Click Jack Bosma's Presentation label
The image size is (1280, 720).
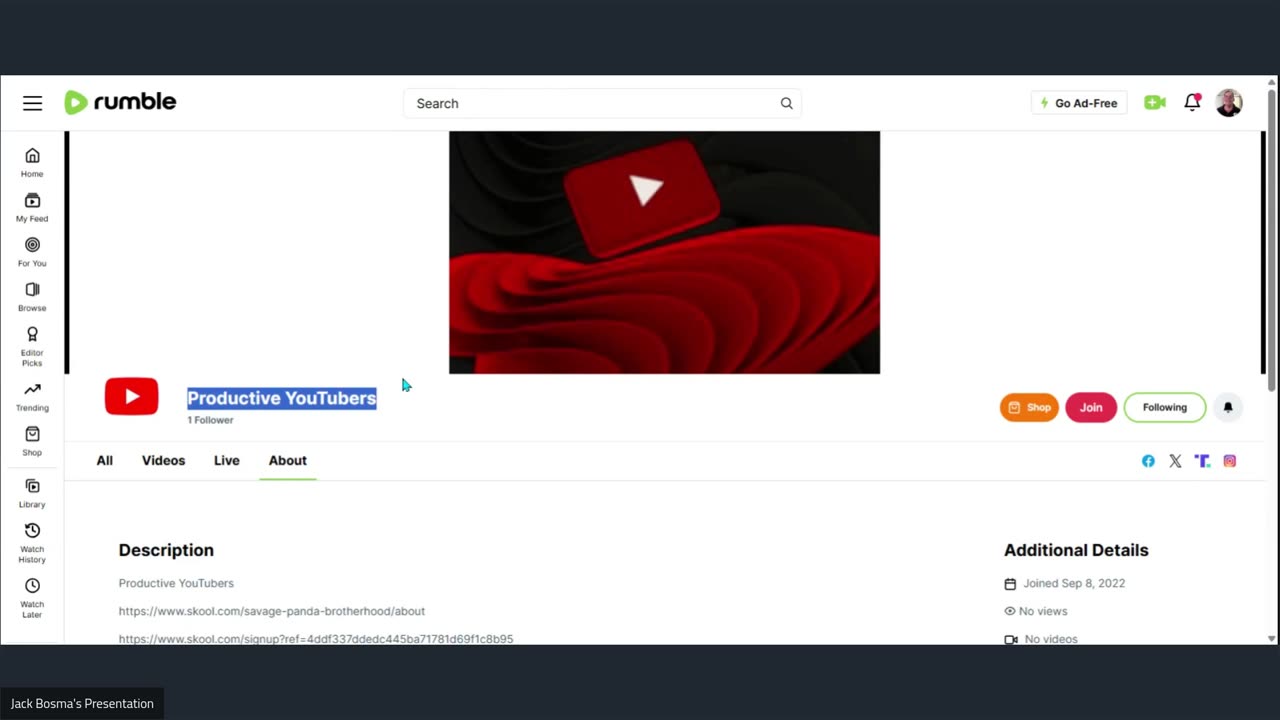tap(82, 703)
